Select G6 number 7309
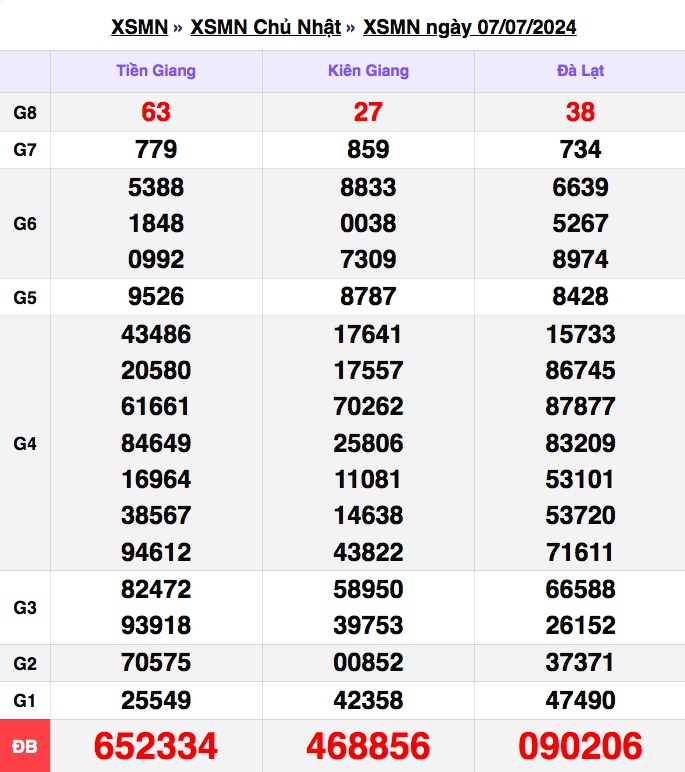 pyautogui.click(x=368, y=259)
